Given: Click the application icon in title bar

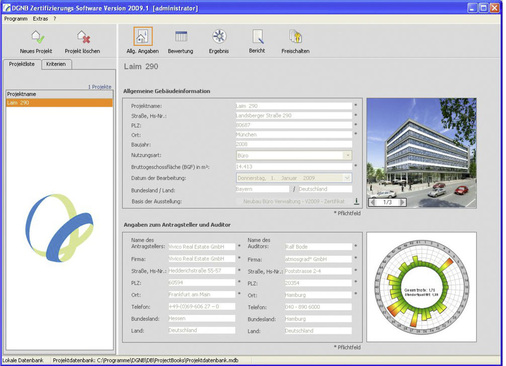Looking at the screenshot, I should tap(6, 7).
